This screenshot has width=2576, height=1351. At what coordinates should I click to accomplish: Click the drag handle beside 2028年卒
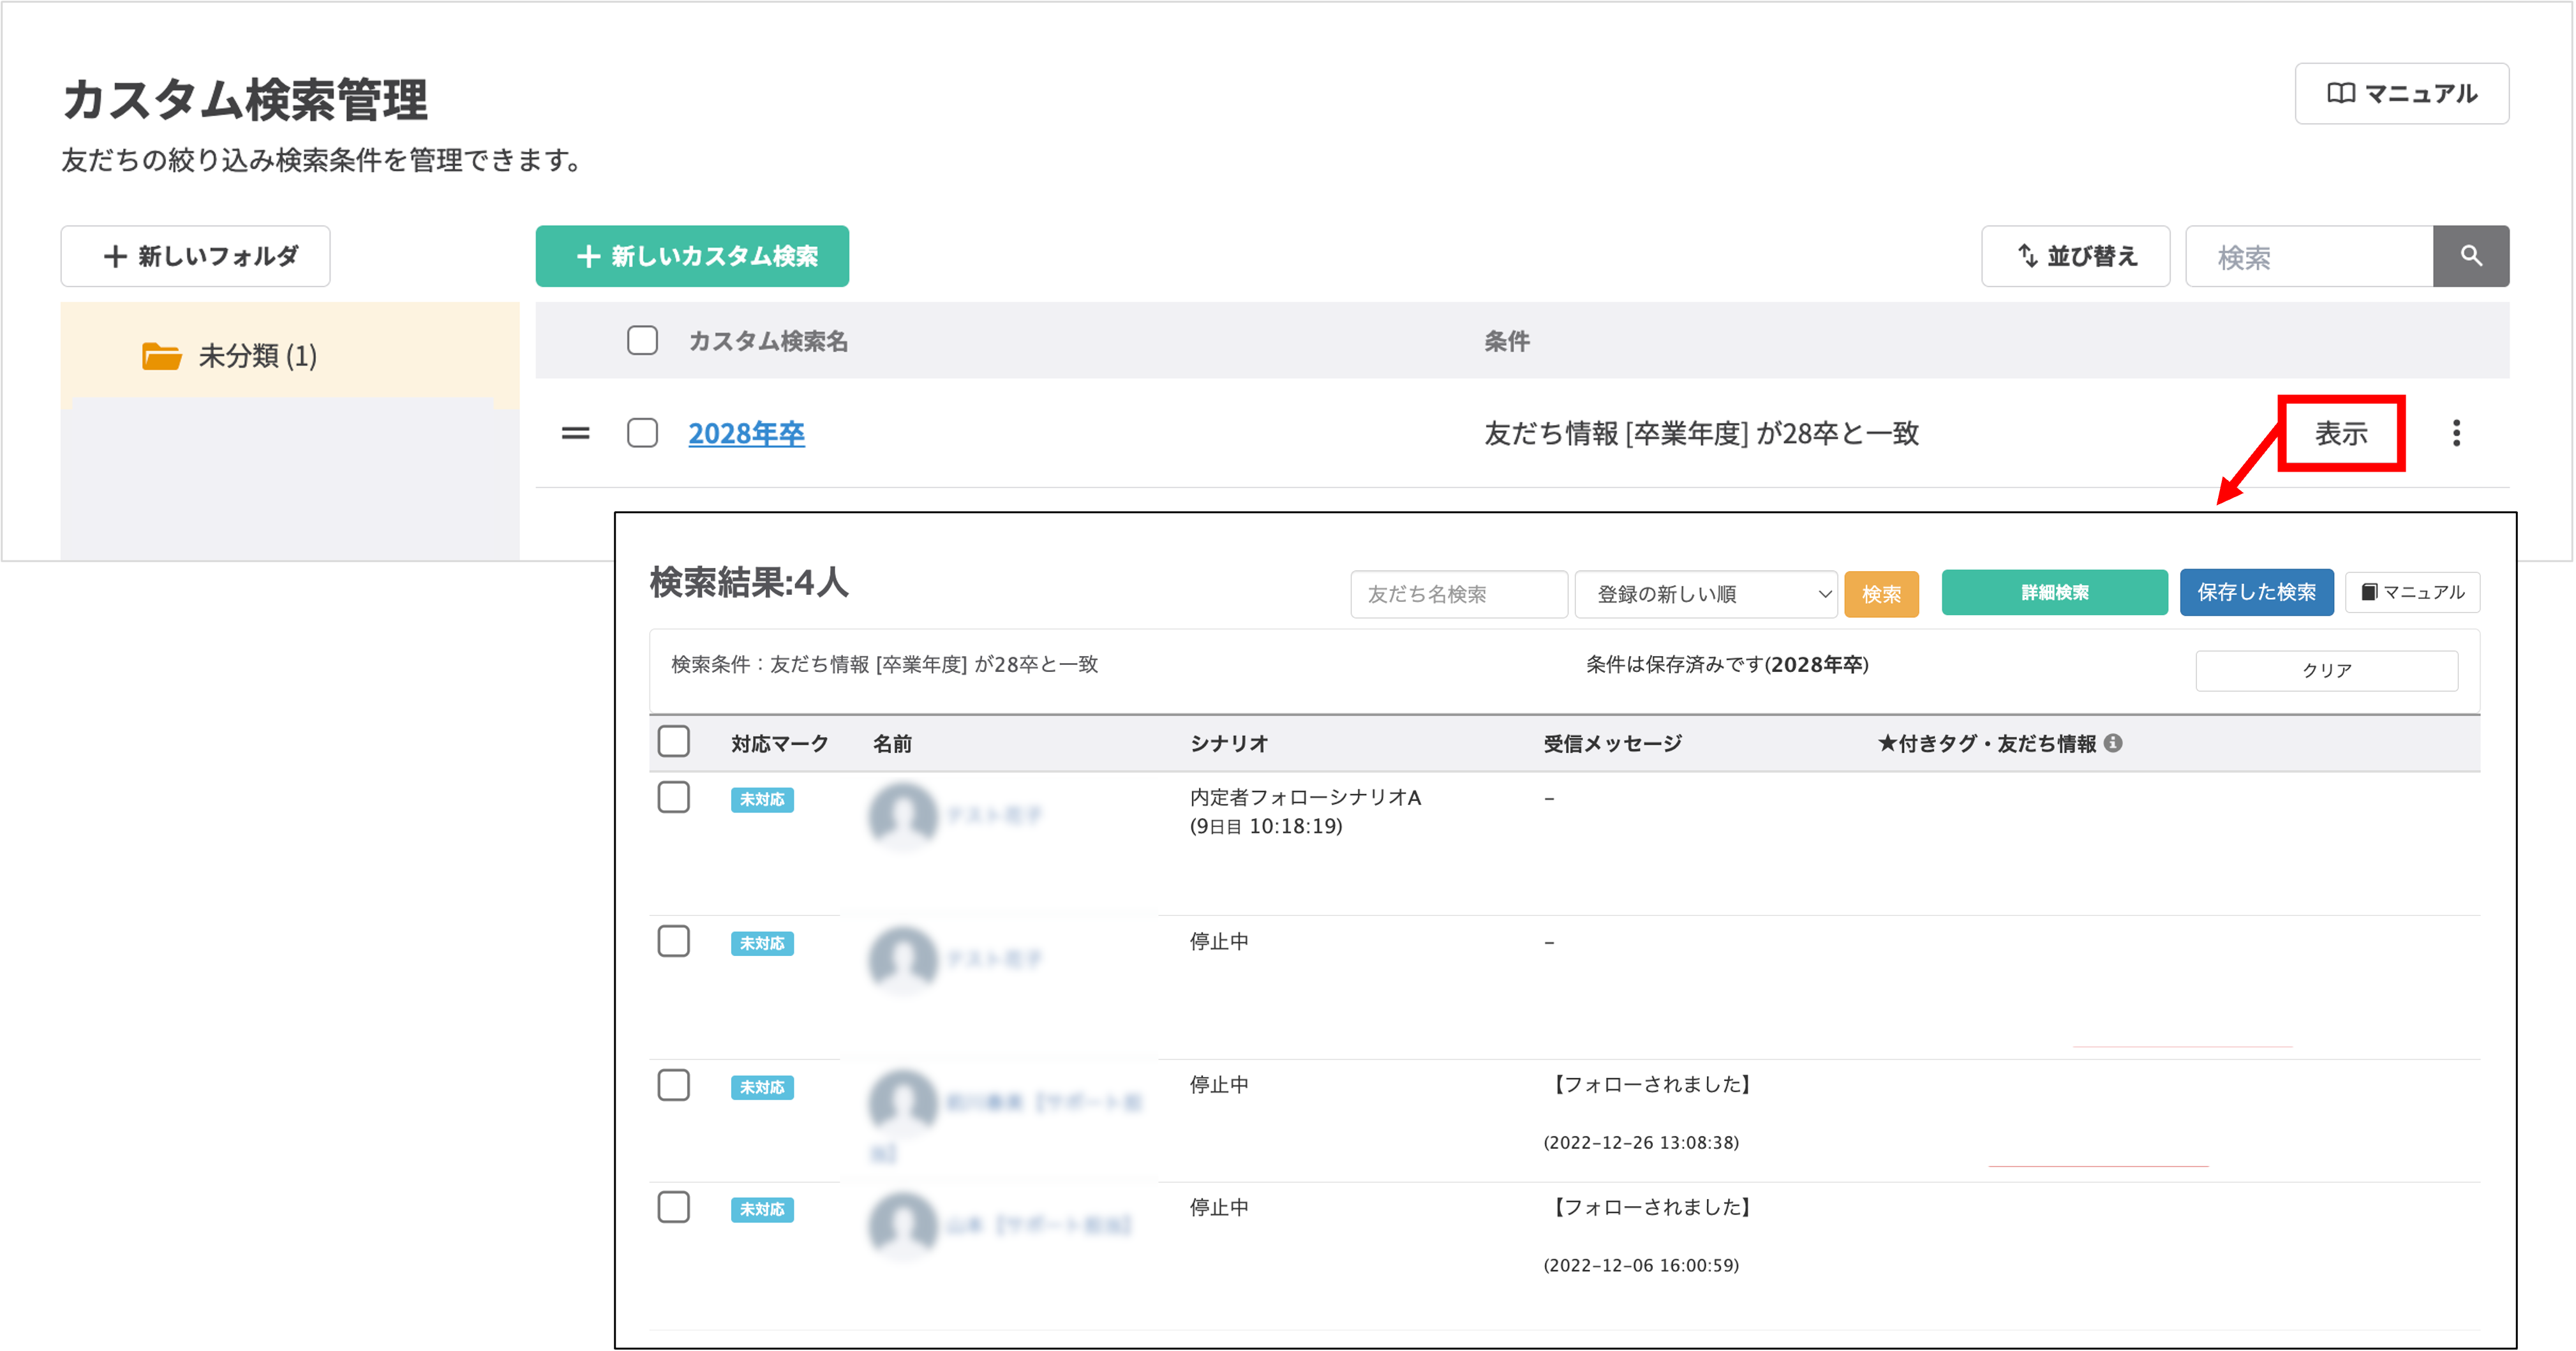click(576, 434)
